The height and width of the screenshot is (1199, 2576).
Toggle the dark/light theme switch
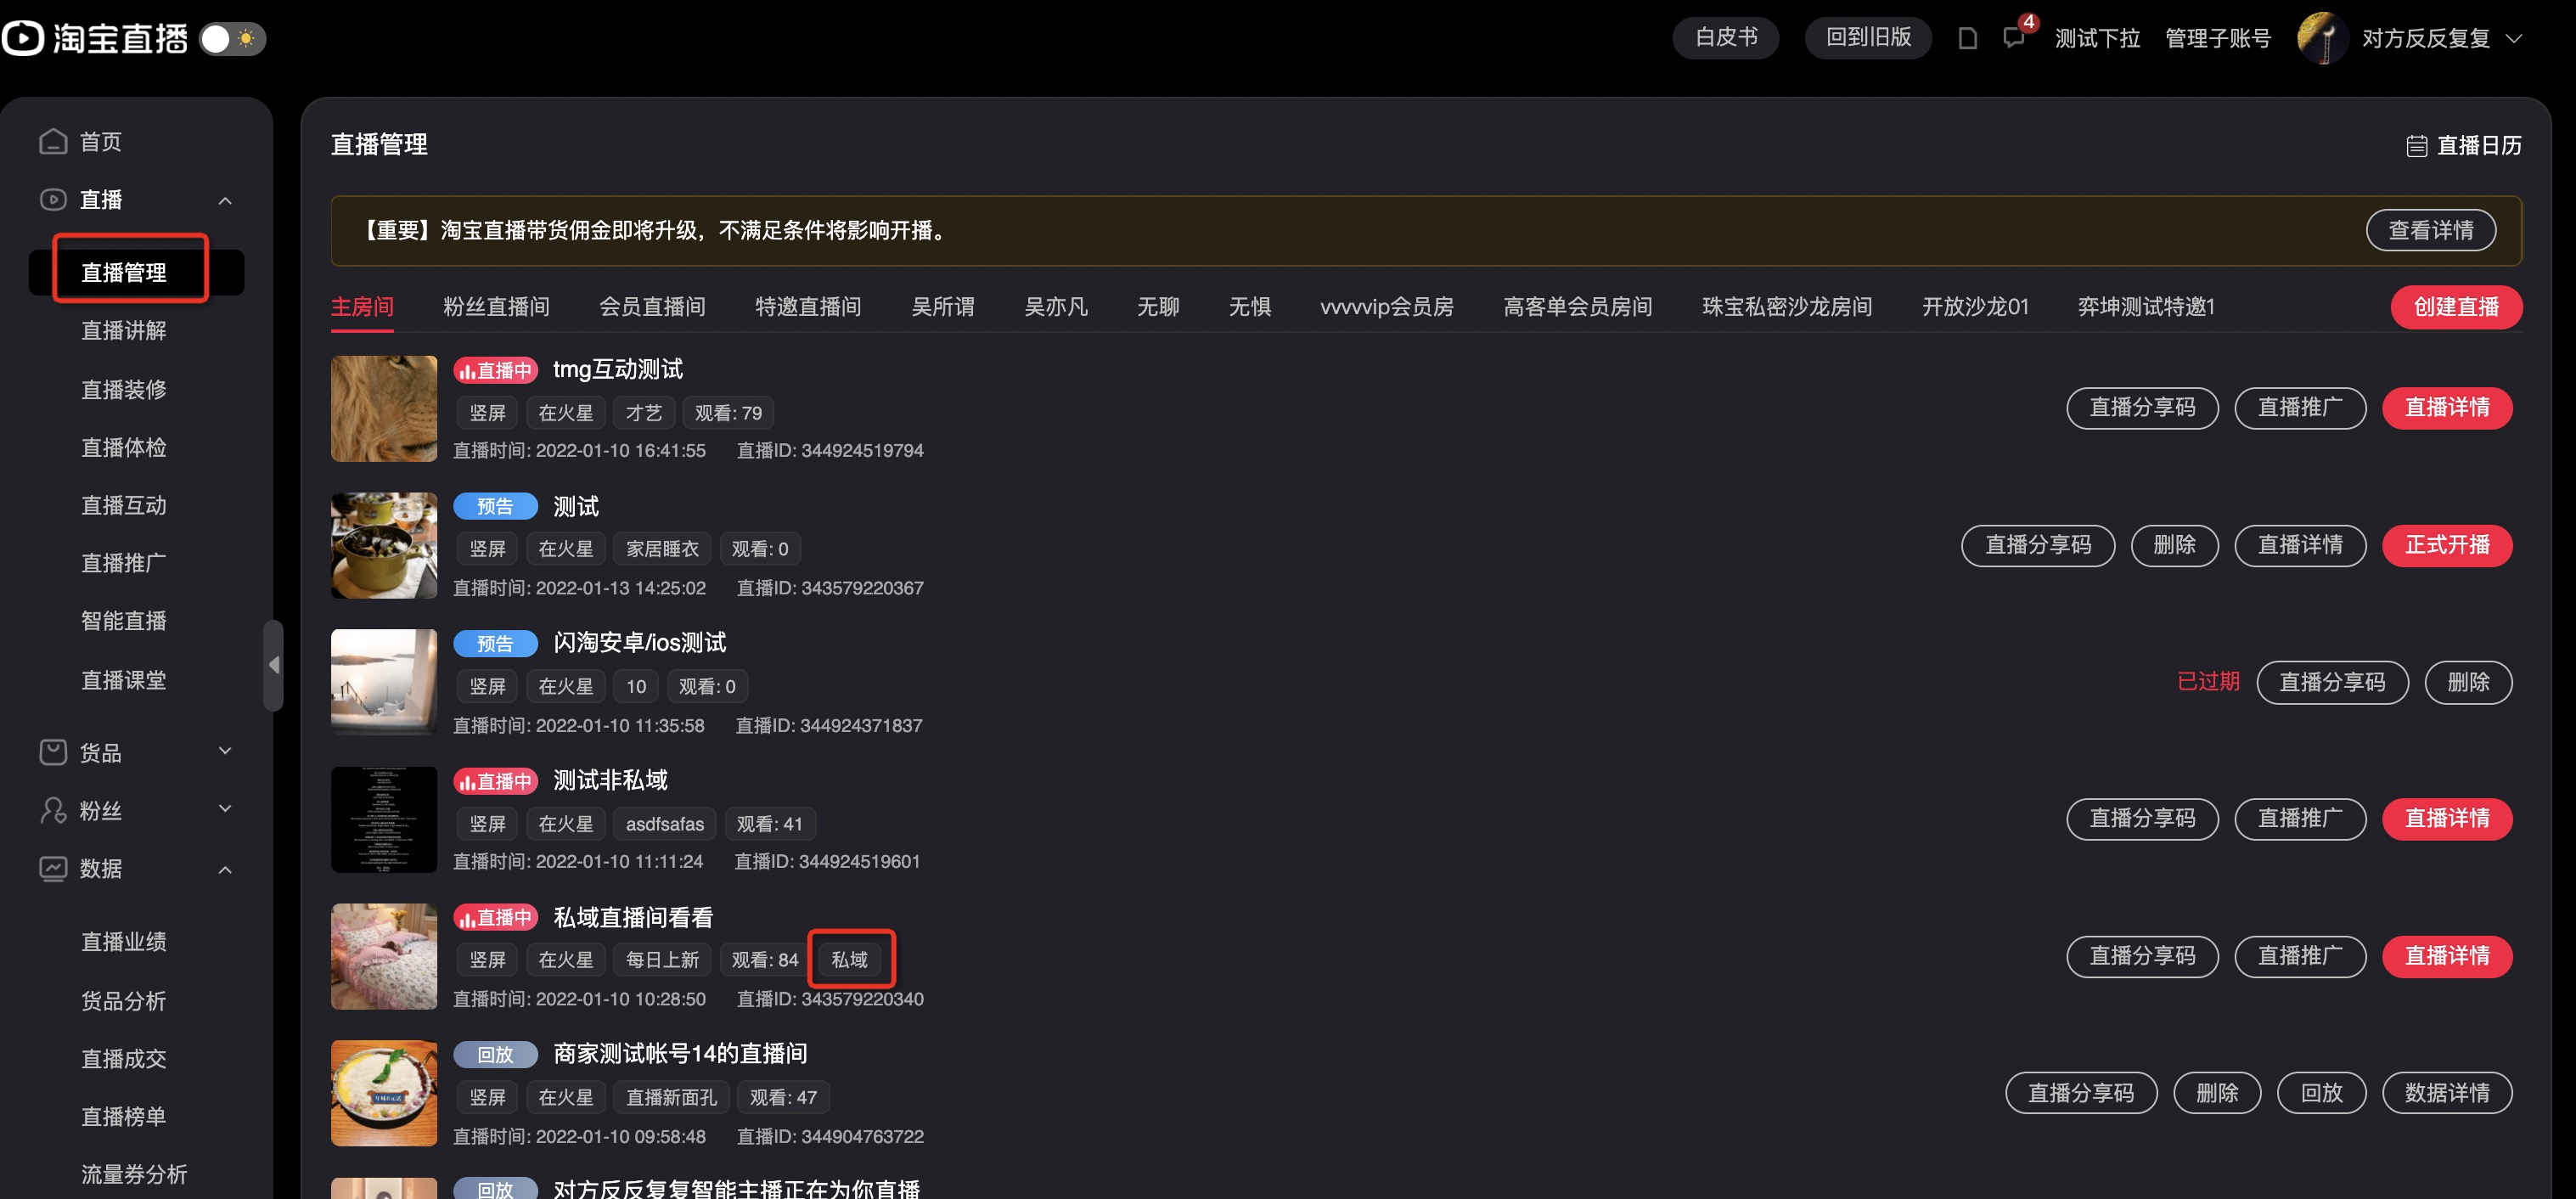pyautogui.click(x=232, y=39)
